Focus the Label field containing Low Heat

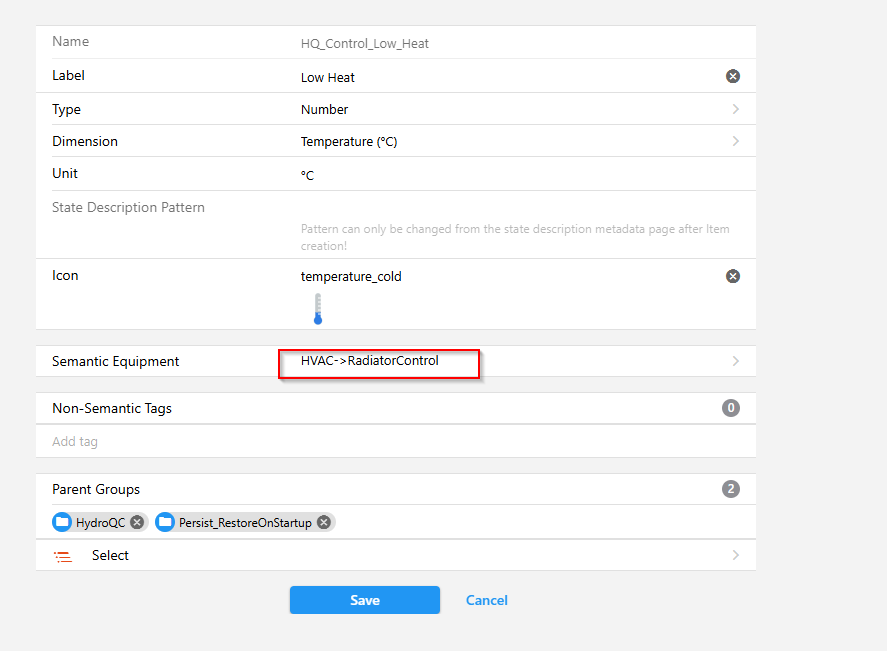500,77
